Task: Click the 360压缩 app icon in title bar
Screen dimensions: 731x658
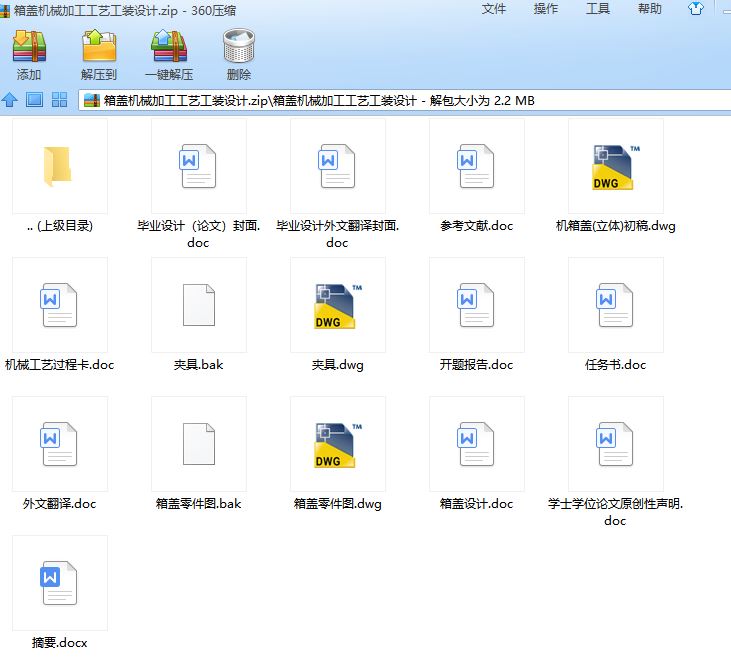Action: click(x=5, y=11)
